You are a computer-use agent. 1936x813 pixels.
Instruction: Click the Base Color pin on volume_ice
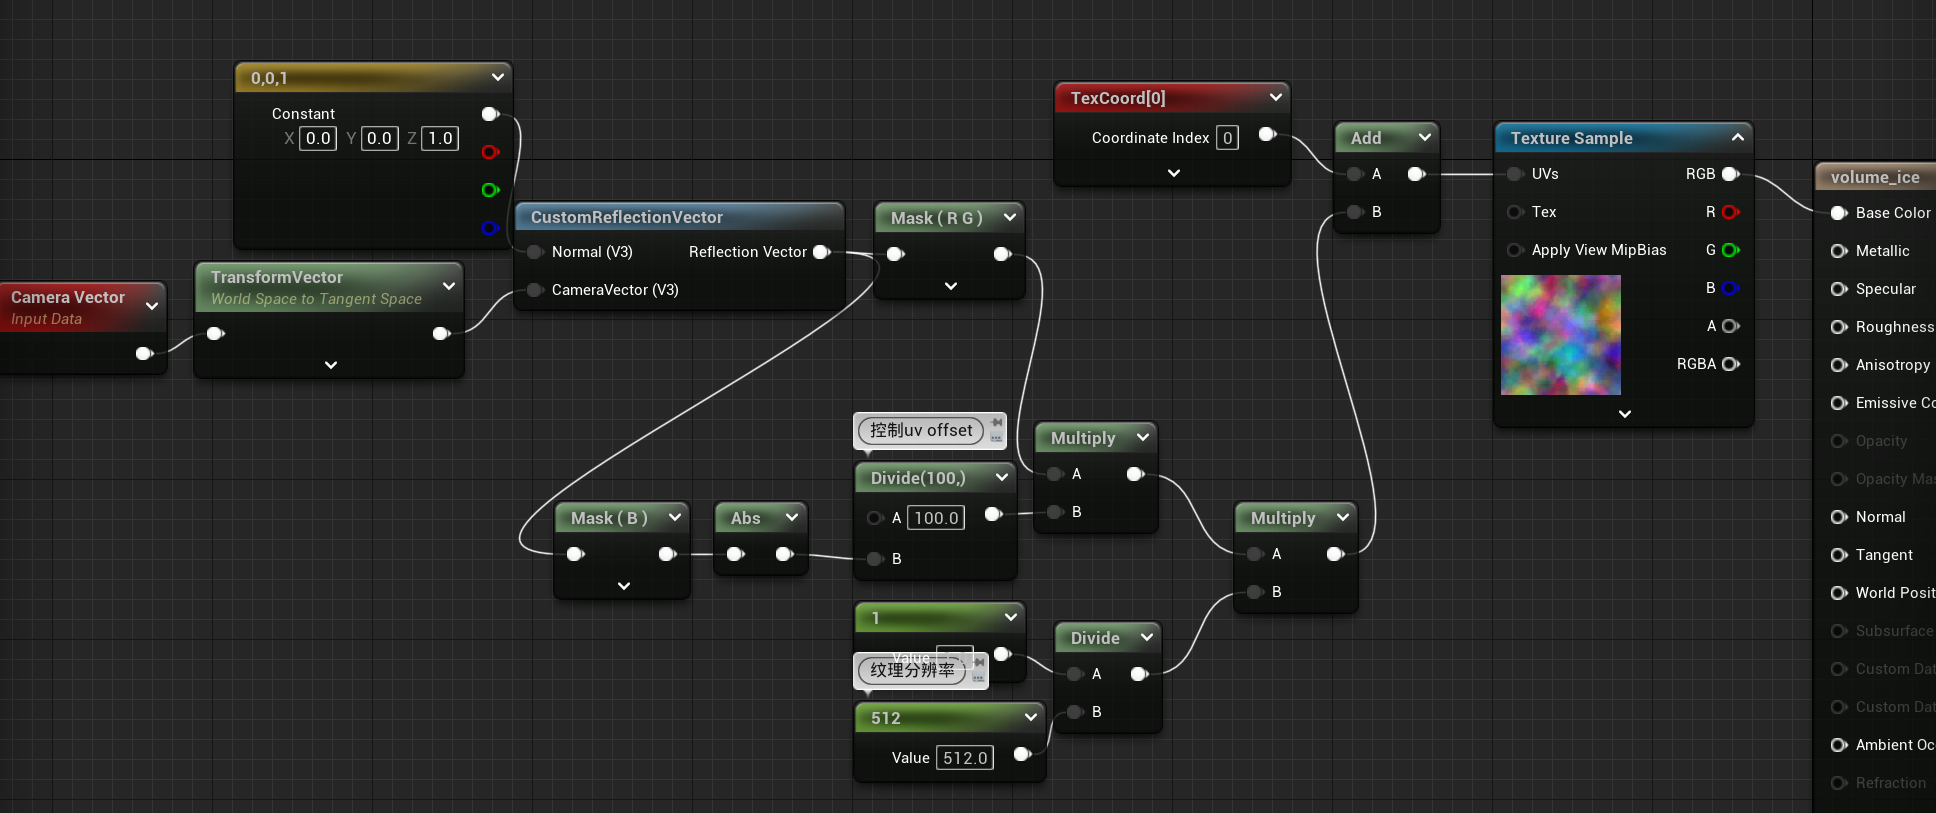pyautogui.click(x=1839, y=213)
